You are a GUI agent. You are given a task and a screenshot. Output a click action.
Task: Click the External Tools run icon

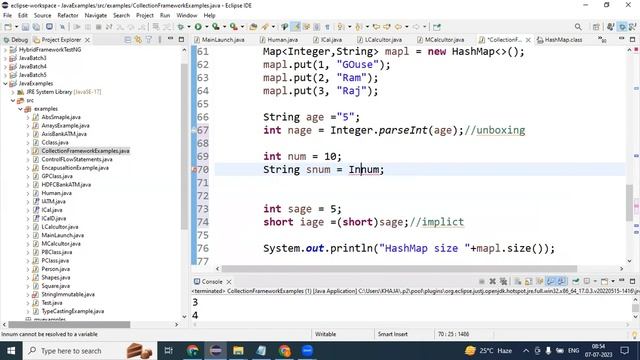coord(233,27)
